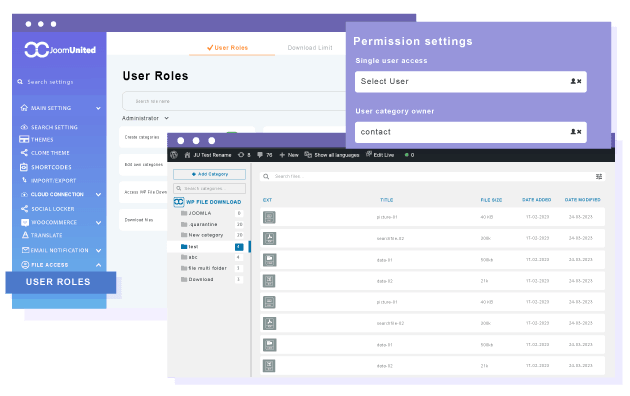The width and height of the screenshot is (630, 396).
Task: Click the File Access user icon
Action: 25,265
